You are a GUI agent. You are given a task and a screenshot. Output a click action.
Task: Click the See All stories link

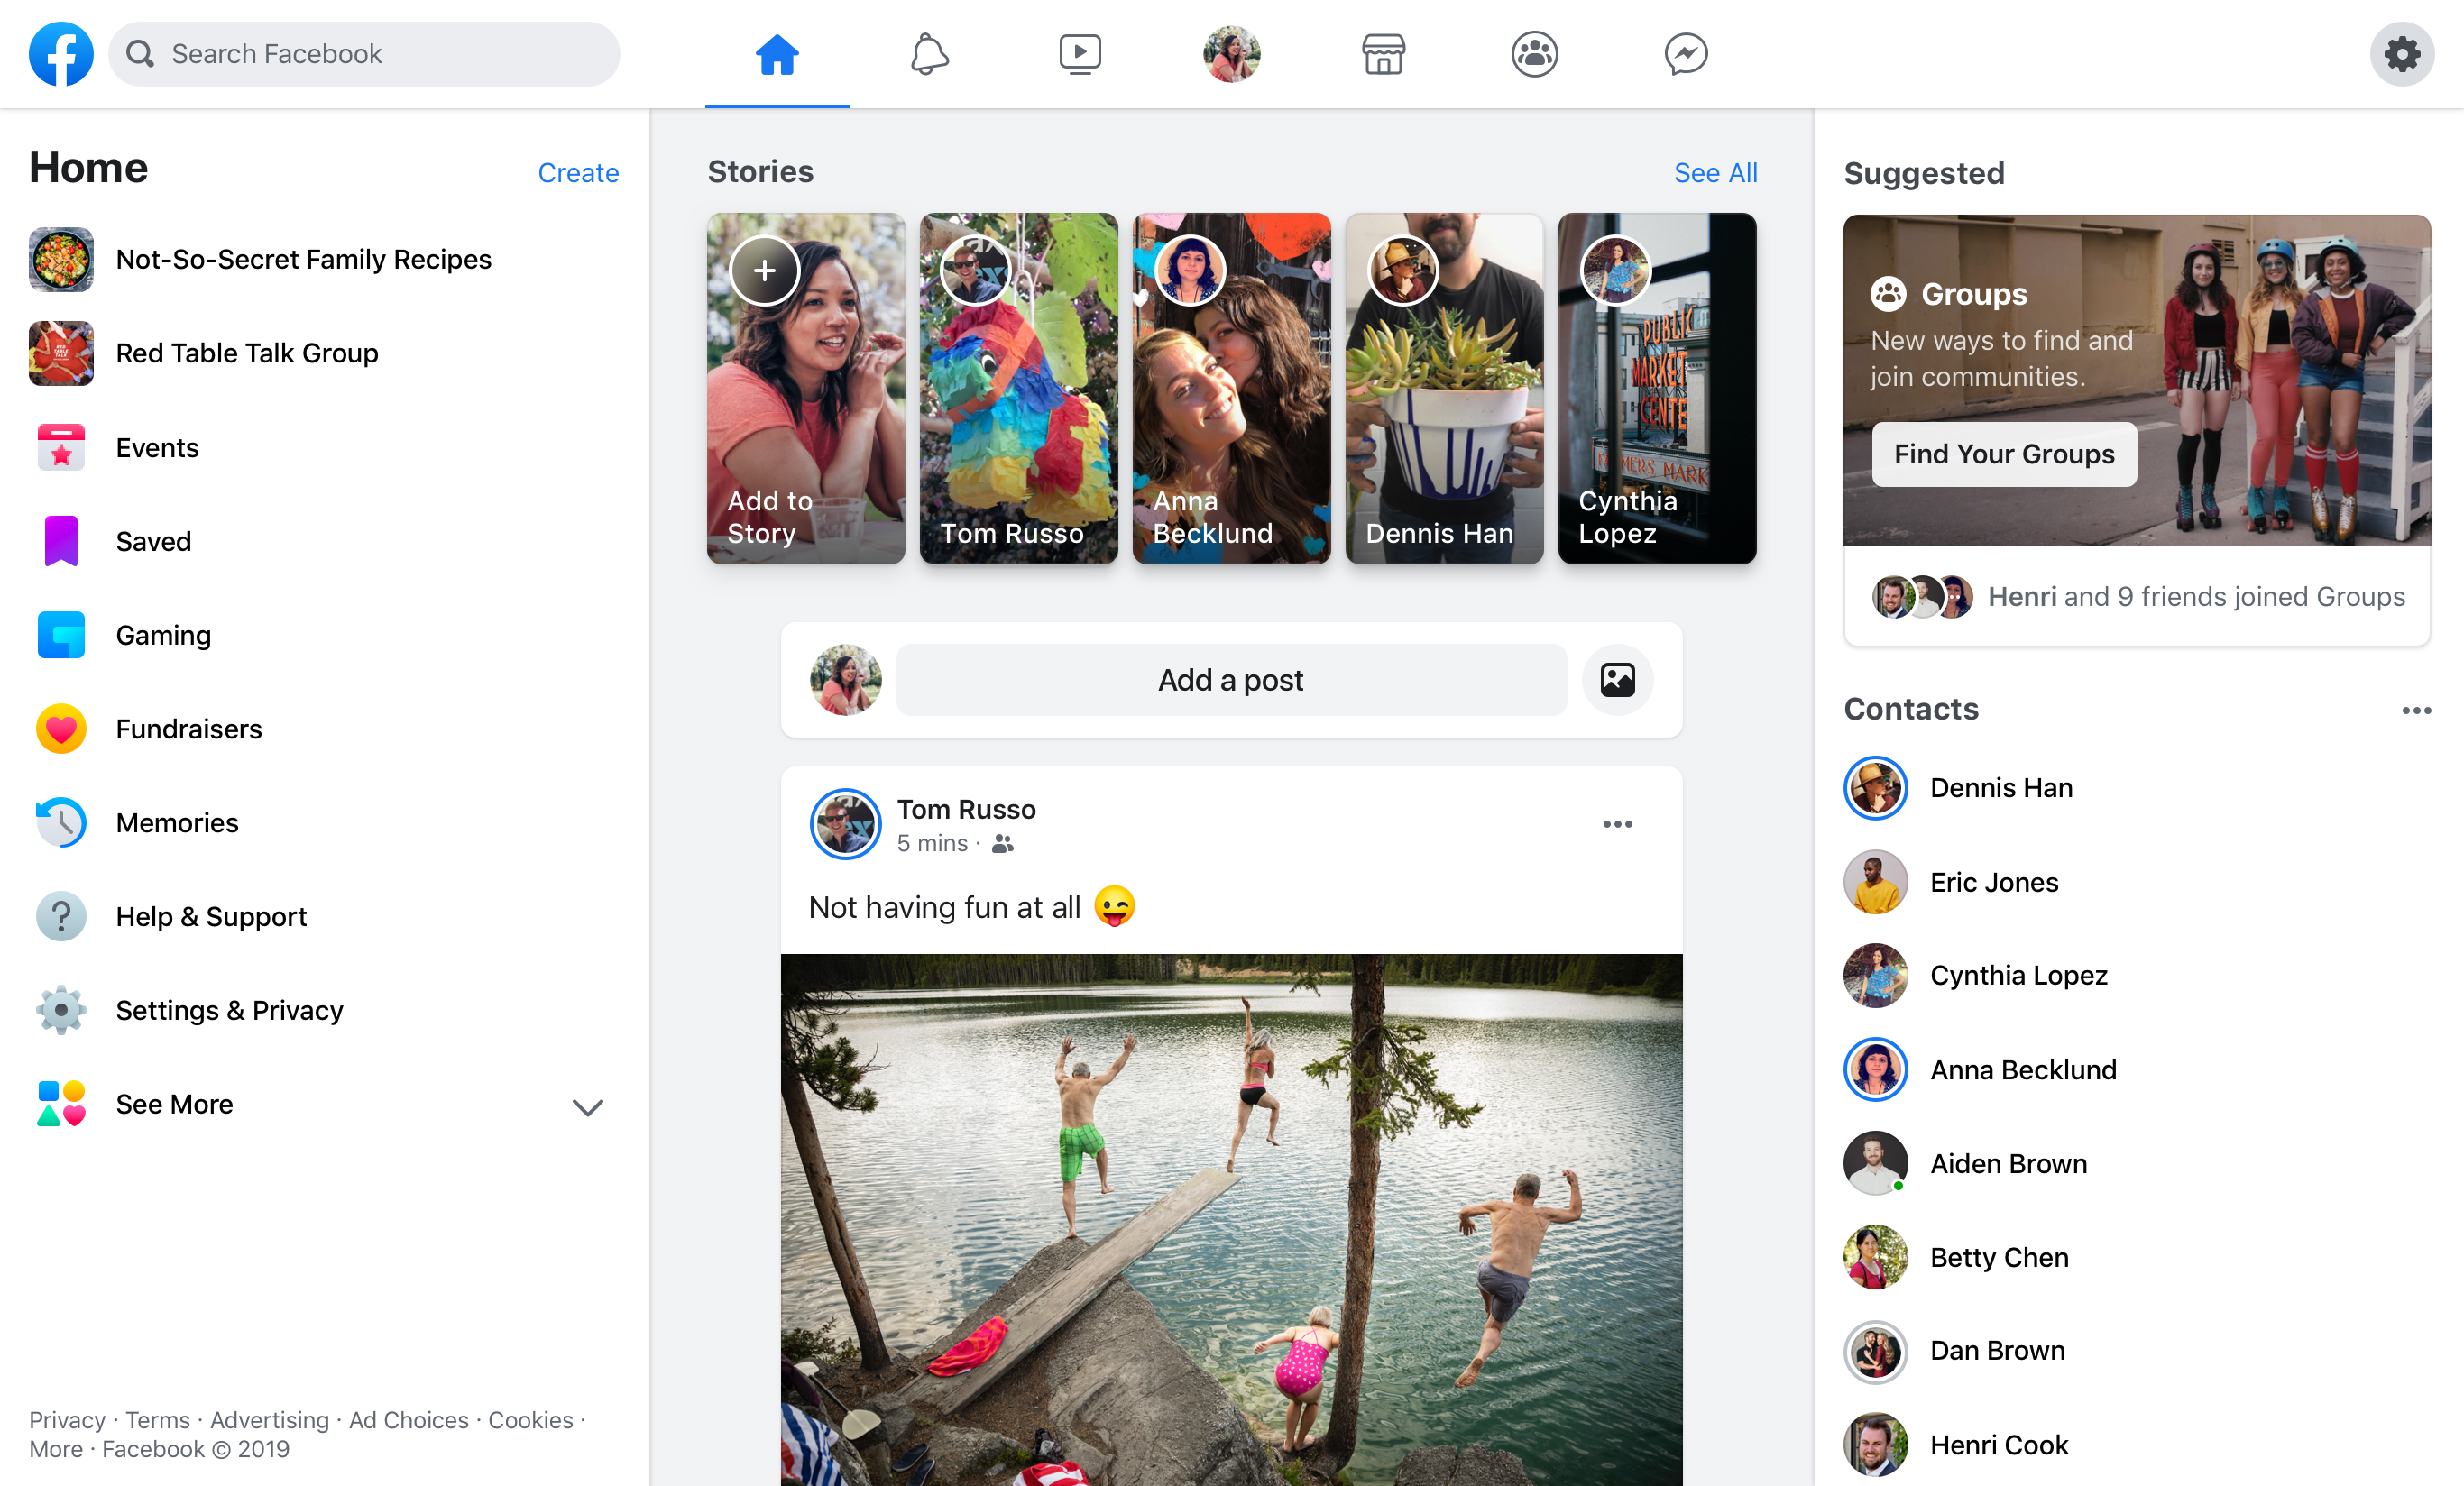tap(1715, 170)
